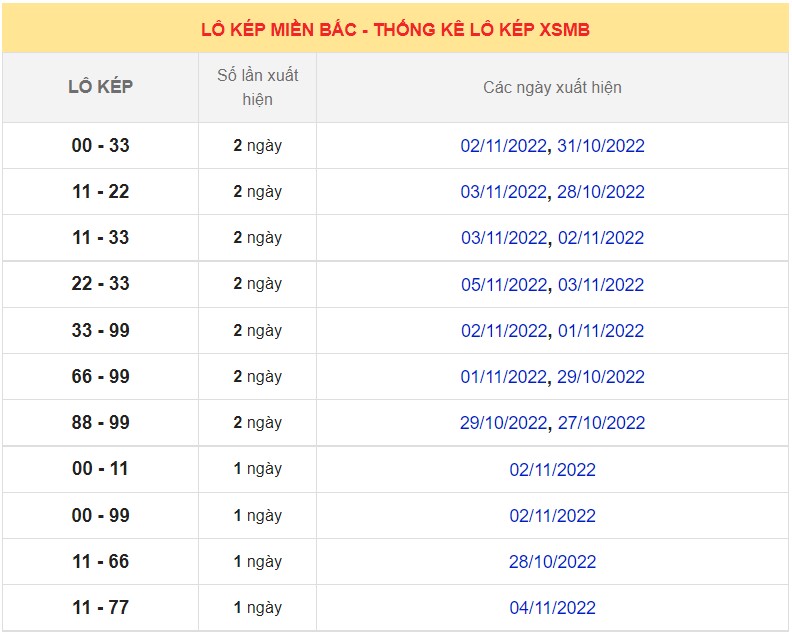Select the '11 - 33' pair cell

pos(101,237)
